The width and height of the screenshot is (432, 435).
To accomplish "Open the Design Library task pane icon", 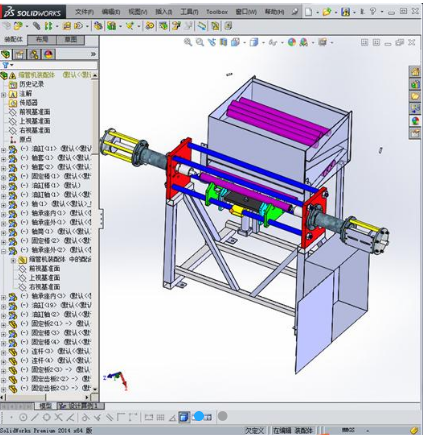I will [415, 84].
